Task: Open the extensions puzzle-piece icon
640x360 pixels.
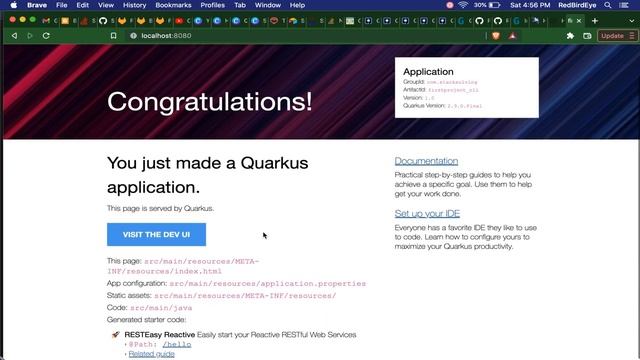Action: coord(570,36)
